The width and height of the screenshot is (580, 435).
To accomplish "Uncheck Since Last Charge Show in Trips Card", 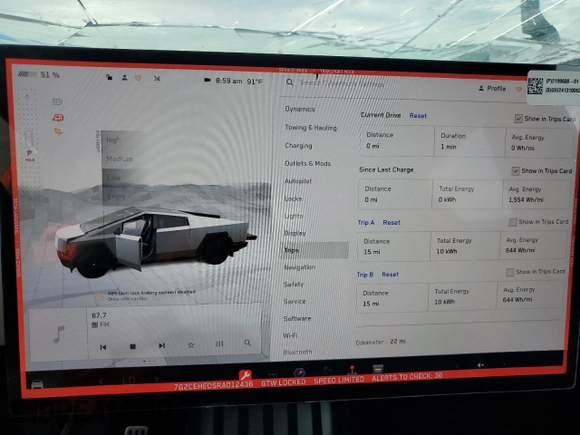I will [516, 171].
